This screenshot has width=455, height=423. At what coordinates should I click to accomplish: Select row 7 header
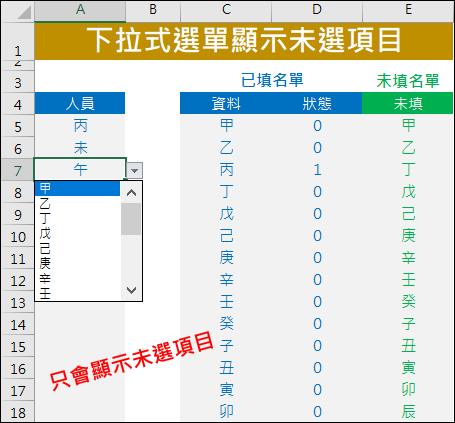[18, 170]
